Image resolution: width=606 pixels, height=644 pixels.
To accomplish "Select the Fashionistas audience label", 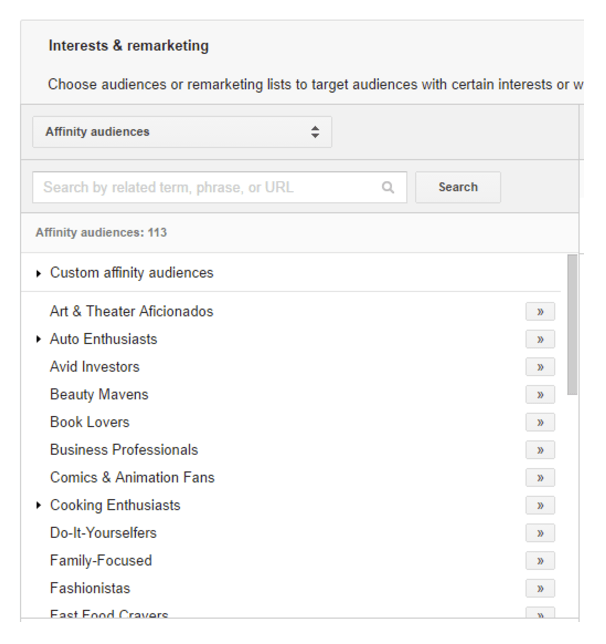I will (90, 588).
